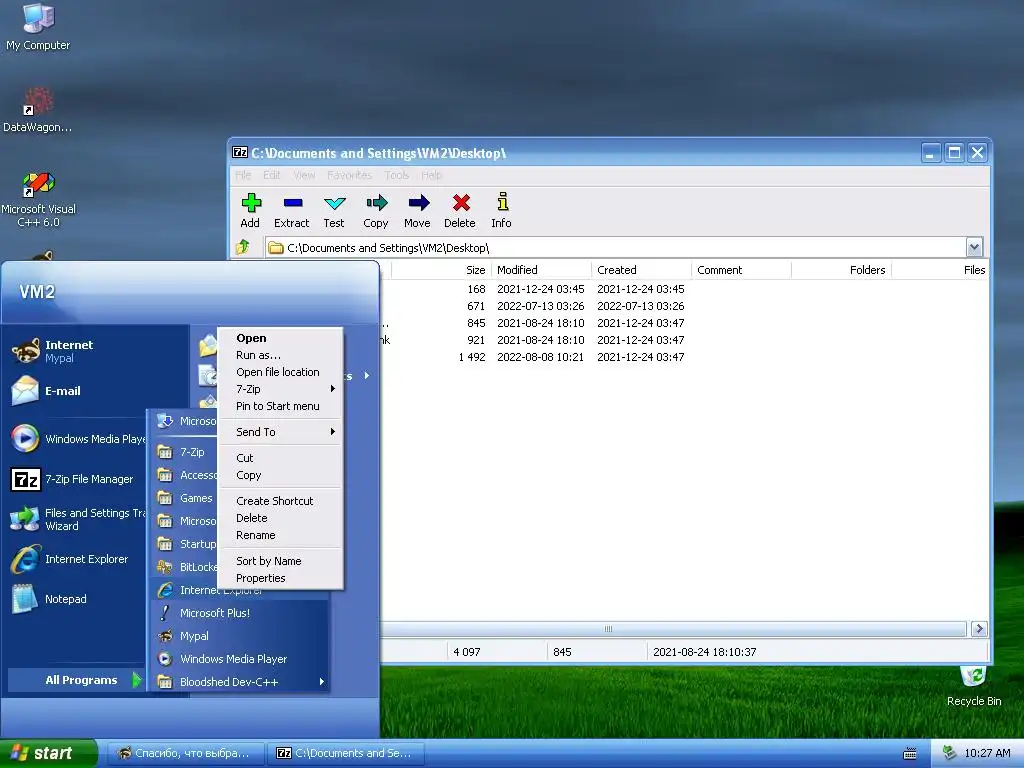Switch to 7-Zip taskbar button
The height and width of the screenshot is (768, 1024).
[x=346, y=753]
